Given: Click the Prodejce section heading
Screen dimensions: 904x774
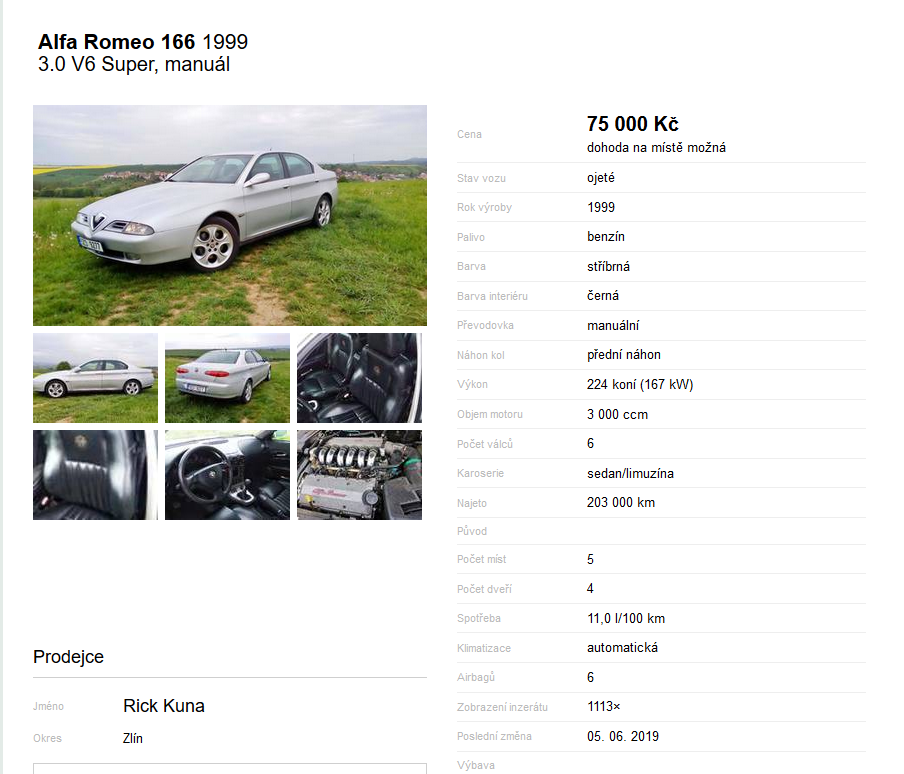Looking at the screenshot, I should [x=68, y=656].
